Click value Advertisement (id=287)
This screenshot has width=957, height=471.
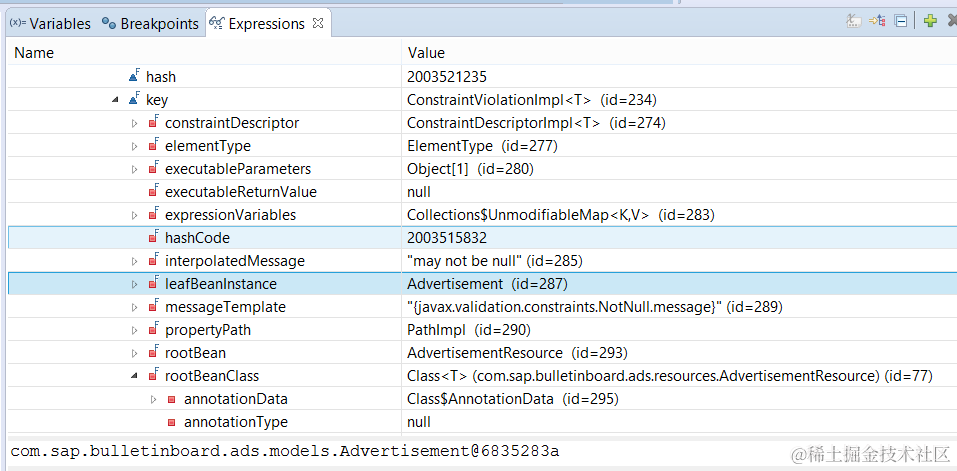[488, 284]
